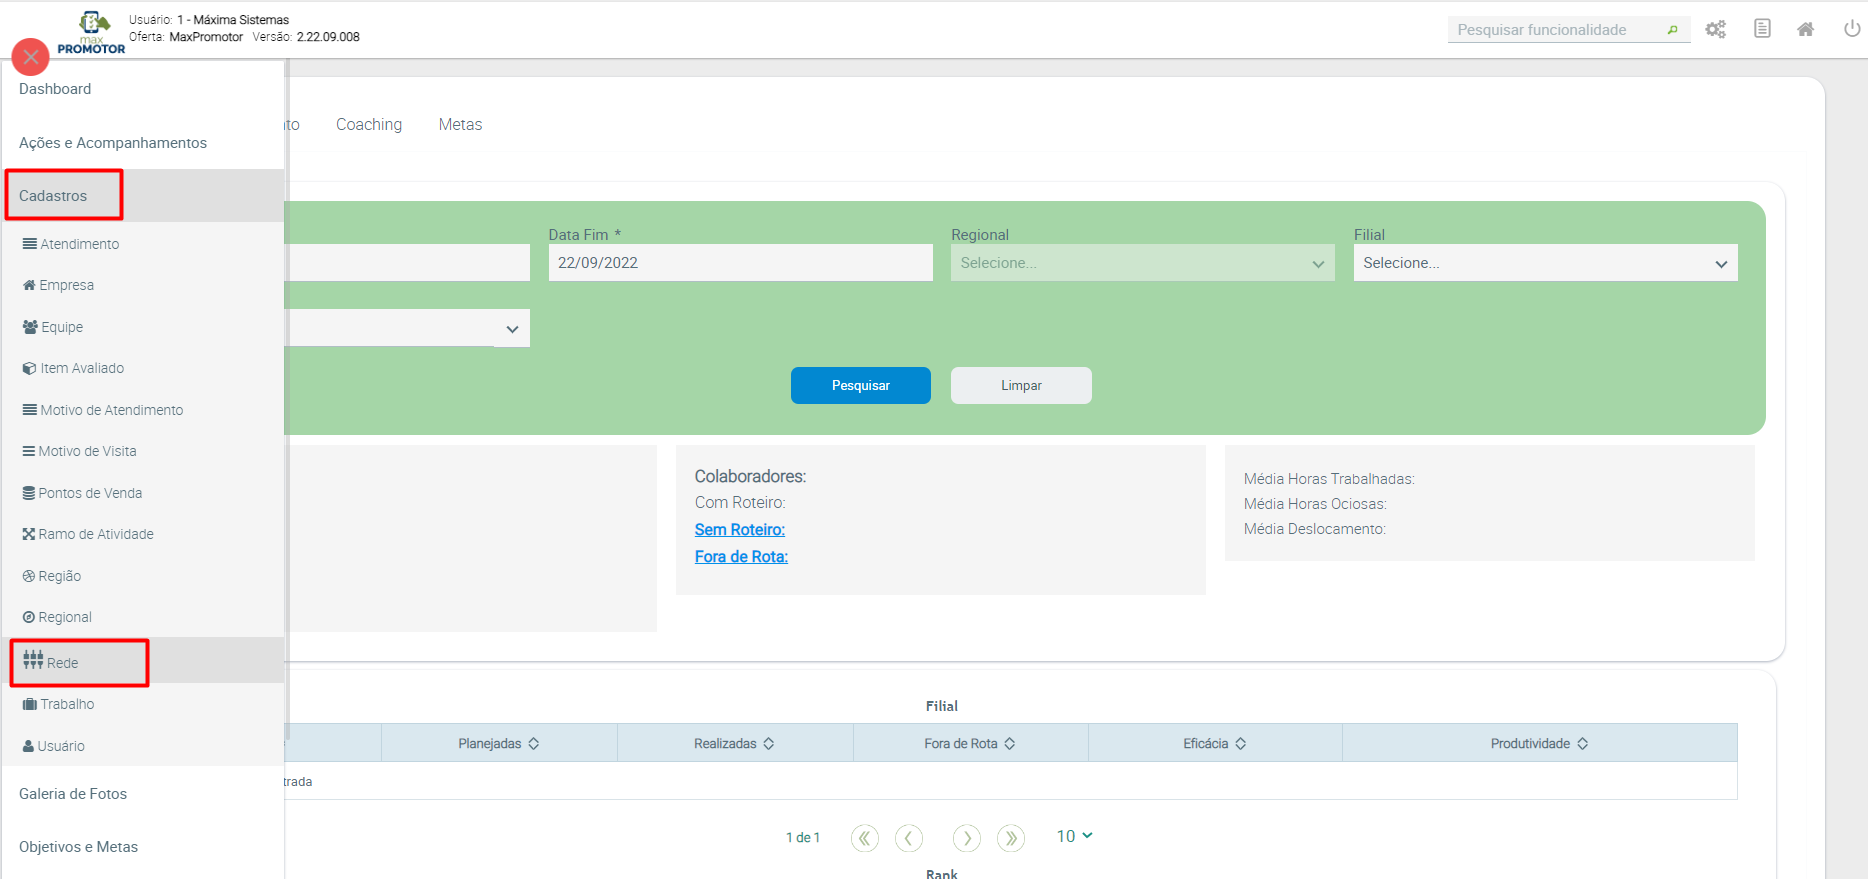Go to home via house icon
Screen dimensions: 1868x879
1805,29
